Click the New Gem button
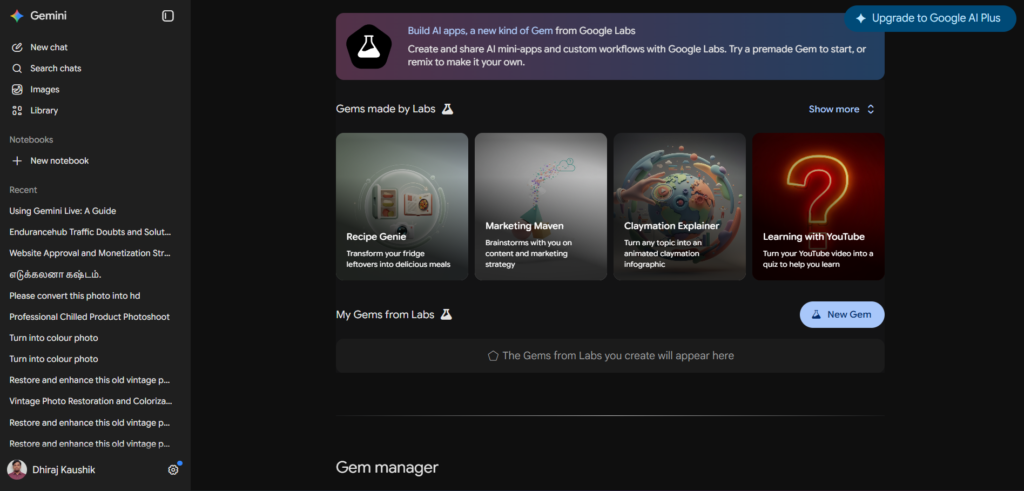Image resolution: width=1024 pixels, height=491 pixels. point(842,314)
